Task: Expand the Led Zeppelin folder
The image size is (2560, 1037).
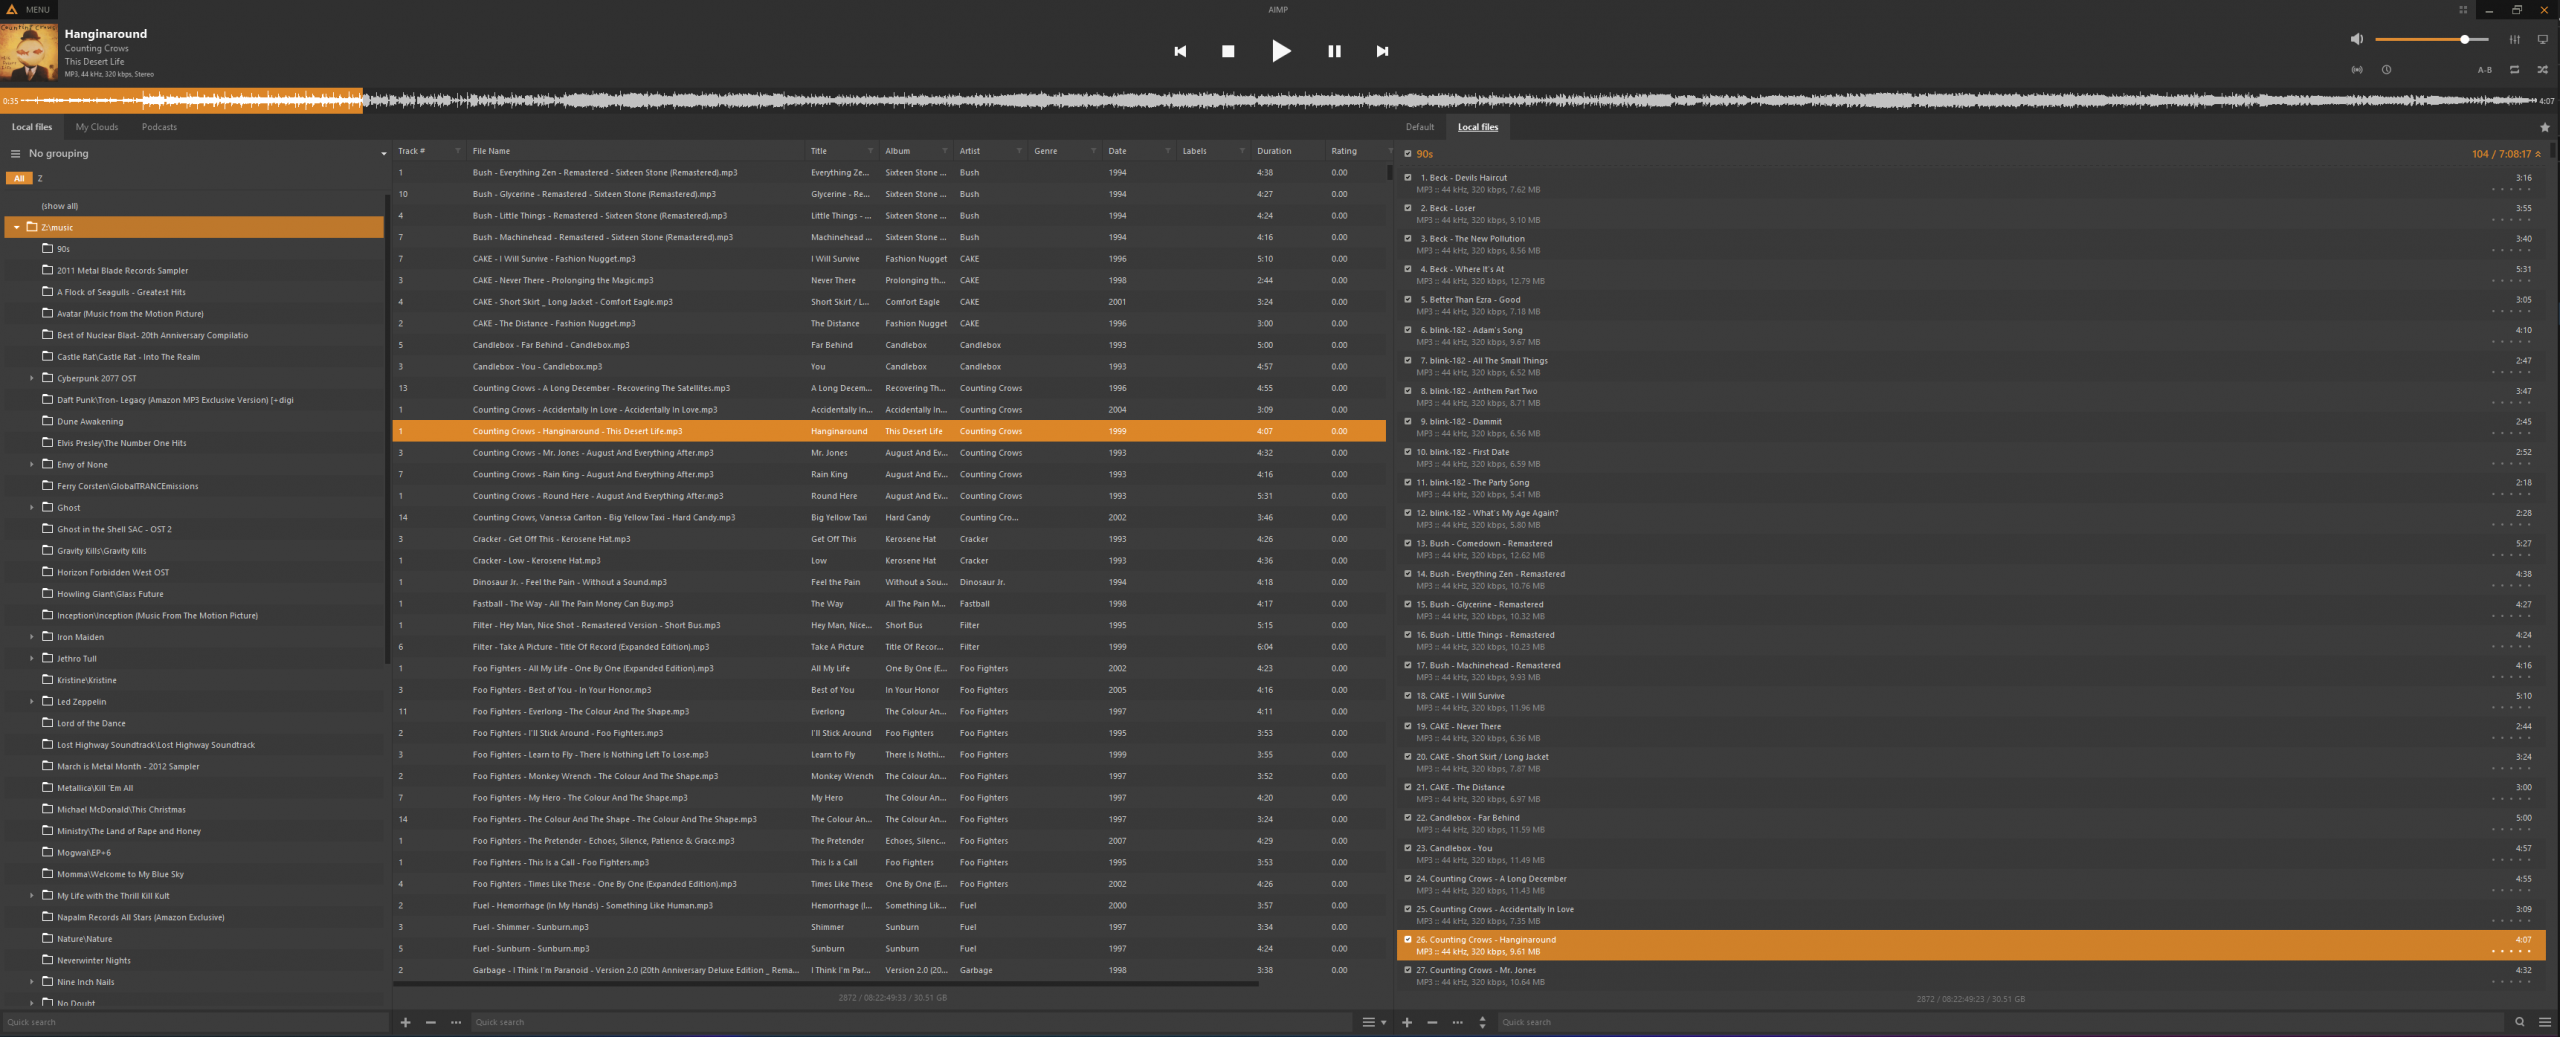Action: point(32,701)
